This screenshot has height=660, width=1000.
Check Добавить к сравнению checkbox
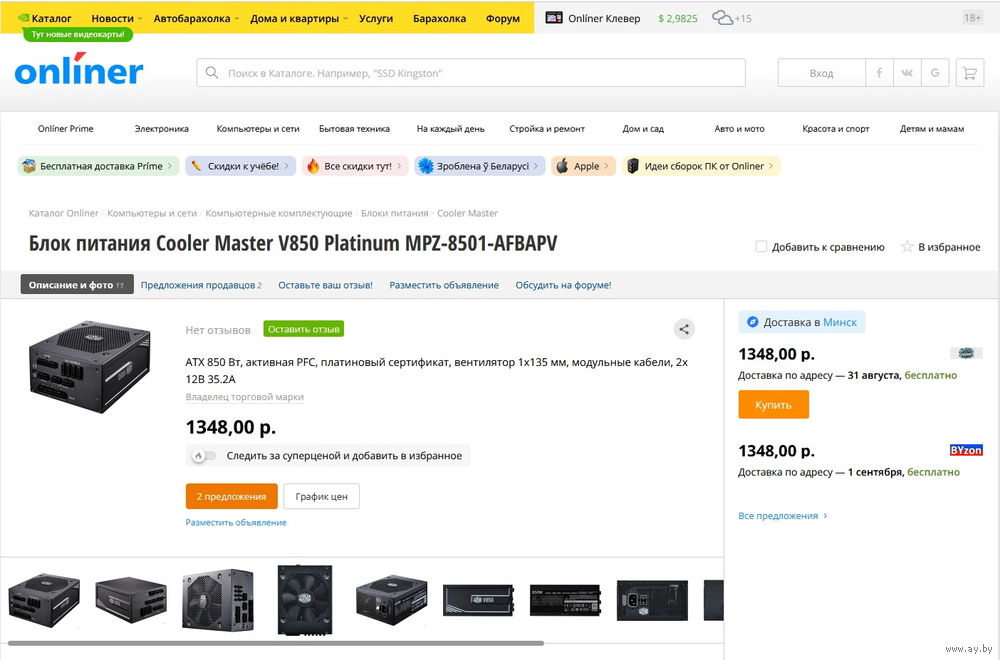tap(761, 246)
